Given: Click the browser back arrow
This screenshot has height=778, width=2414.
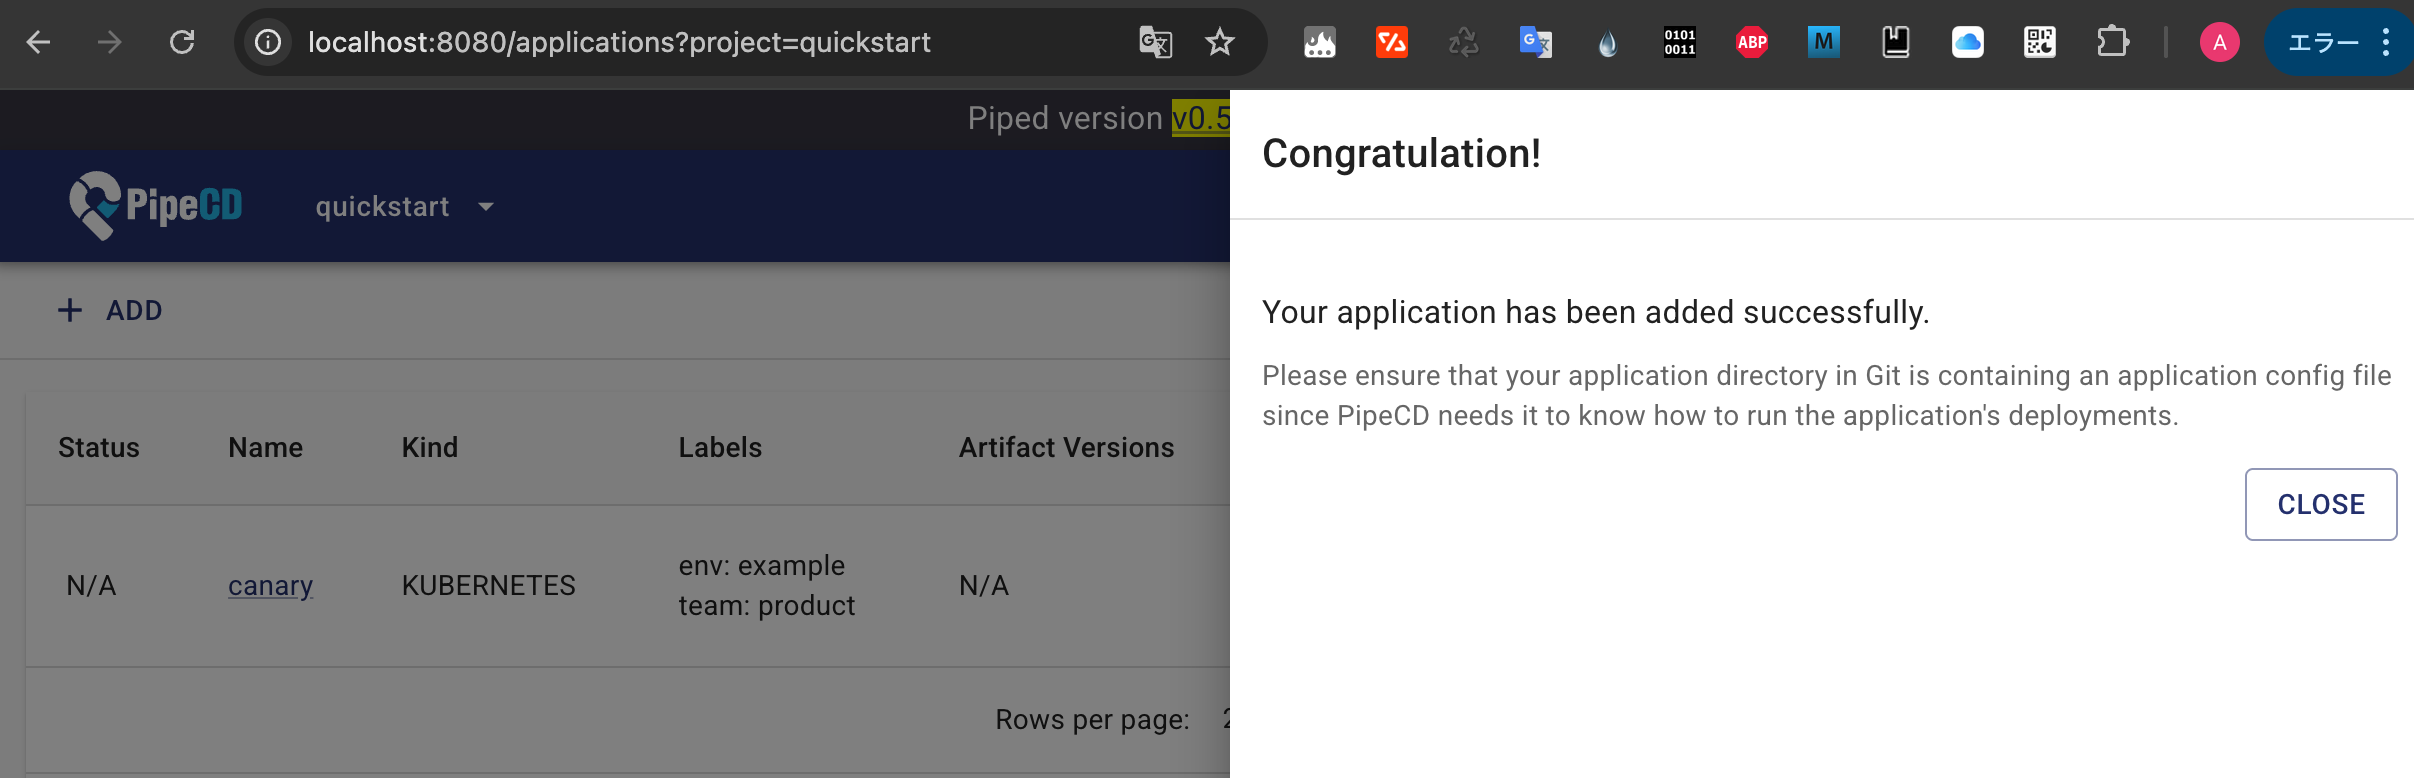Looking at the screenshot, I should [x=39, y=42].
